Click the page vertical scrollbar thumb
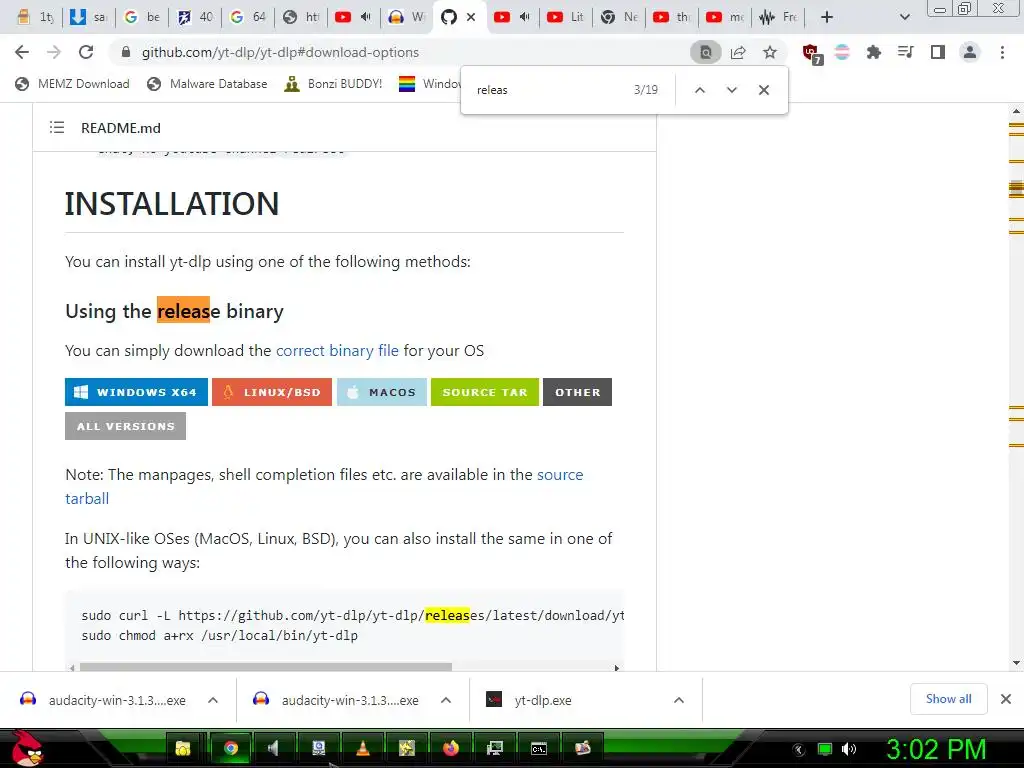This screenshot has height=768, width=1024. point(1016,189)
